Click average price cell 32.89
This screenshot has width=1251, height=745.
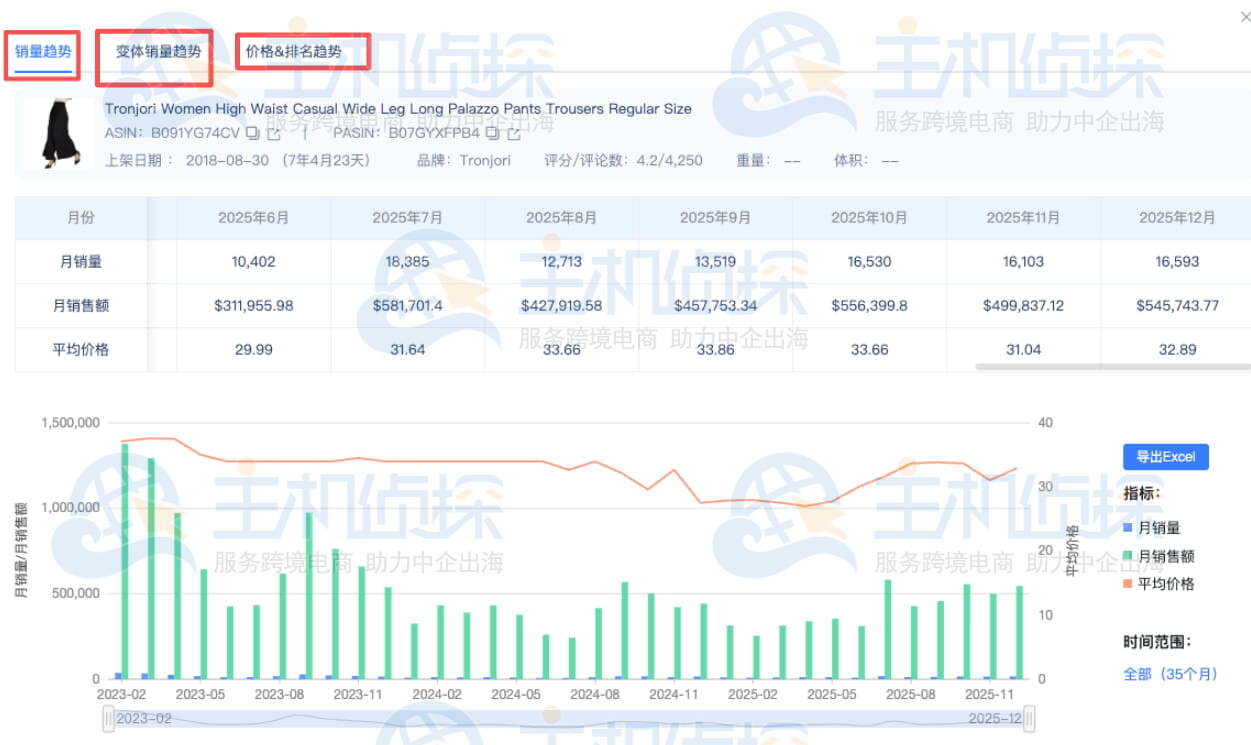tap(1178, 350)
